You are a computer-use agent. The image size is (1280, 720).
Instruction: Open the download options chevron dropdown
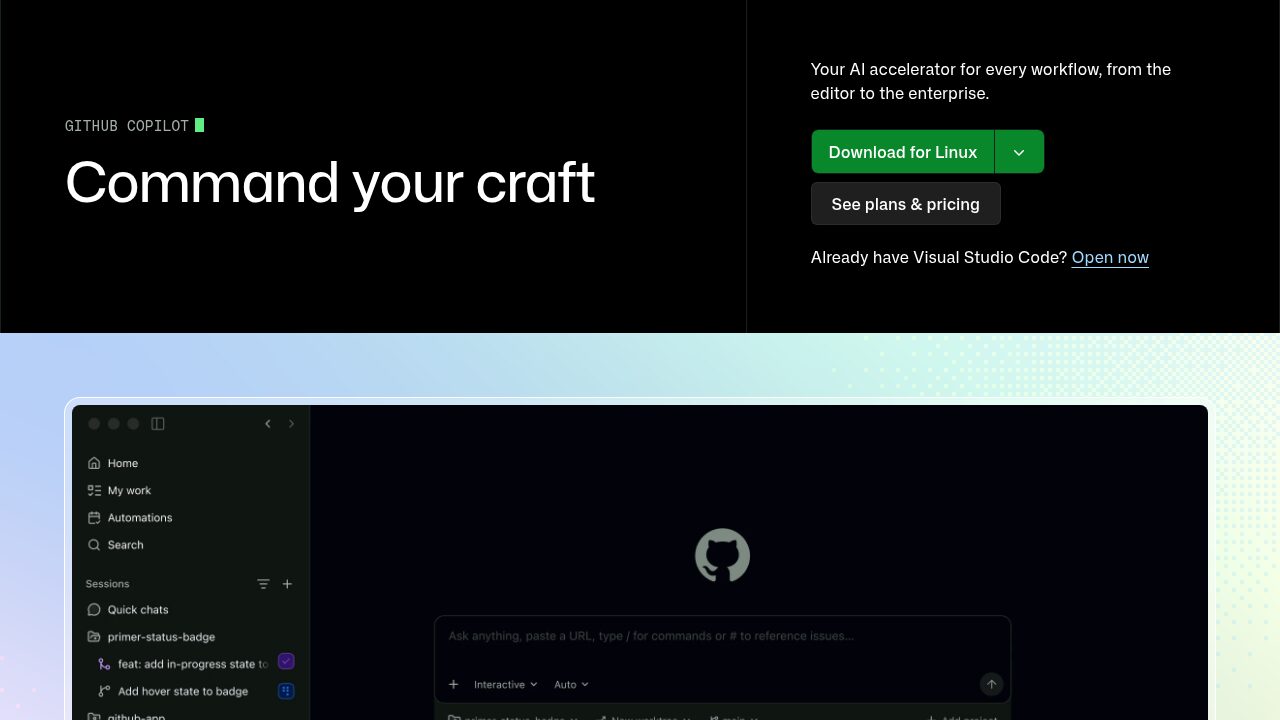(1019, 152)
